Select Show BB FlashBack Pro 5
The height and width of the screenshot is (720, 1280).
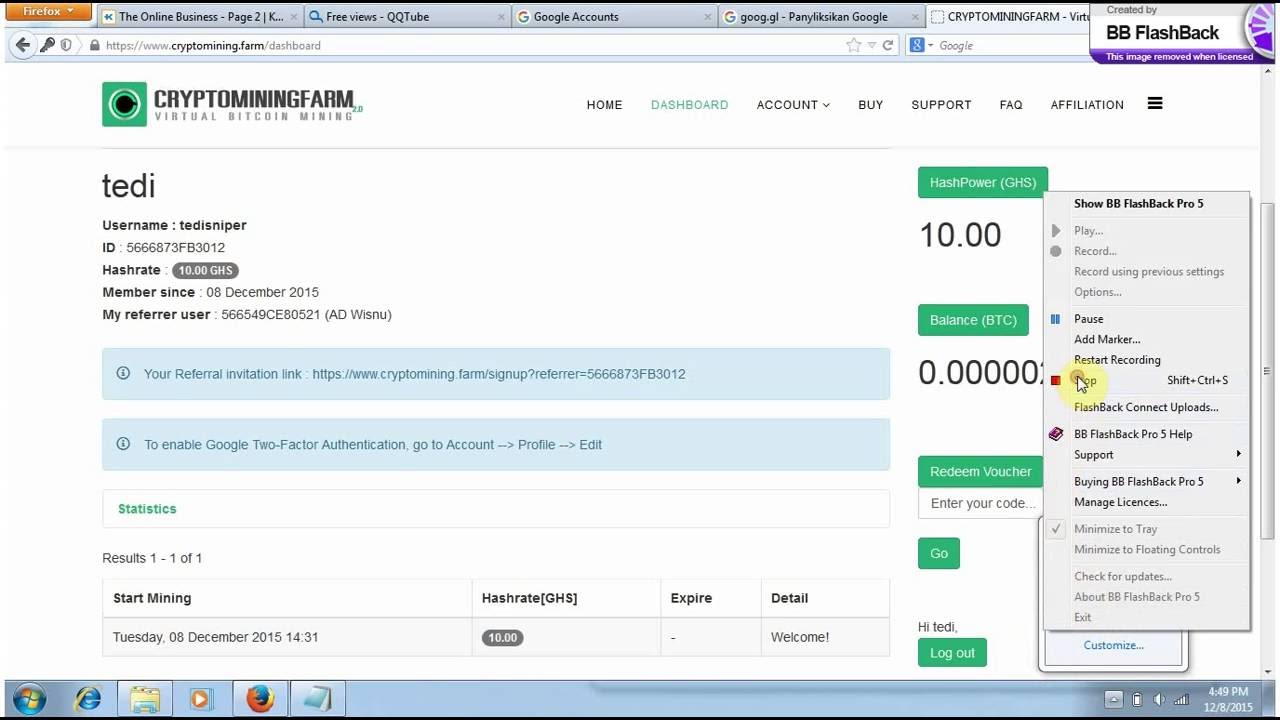(1138, 203)
